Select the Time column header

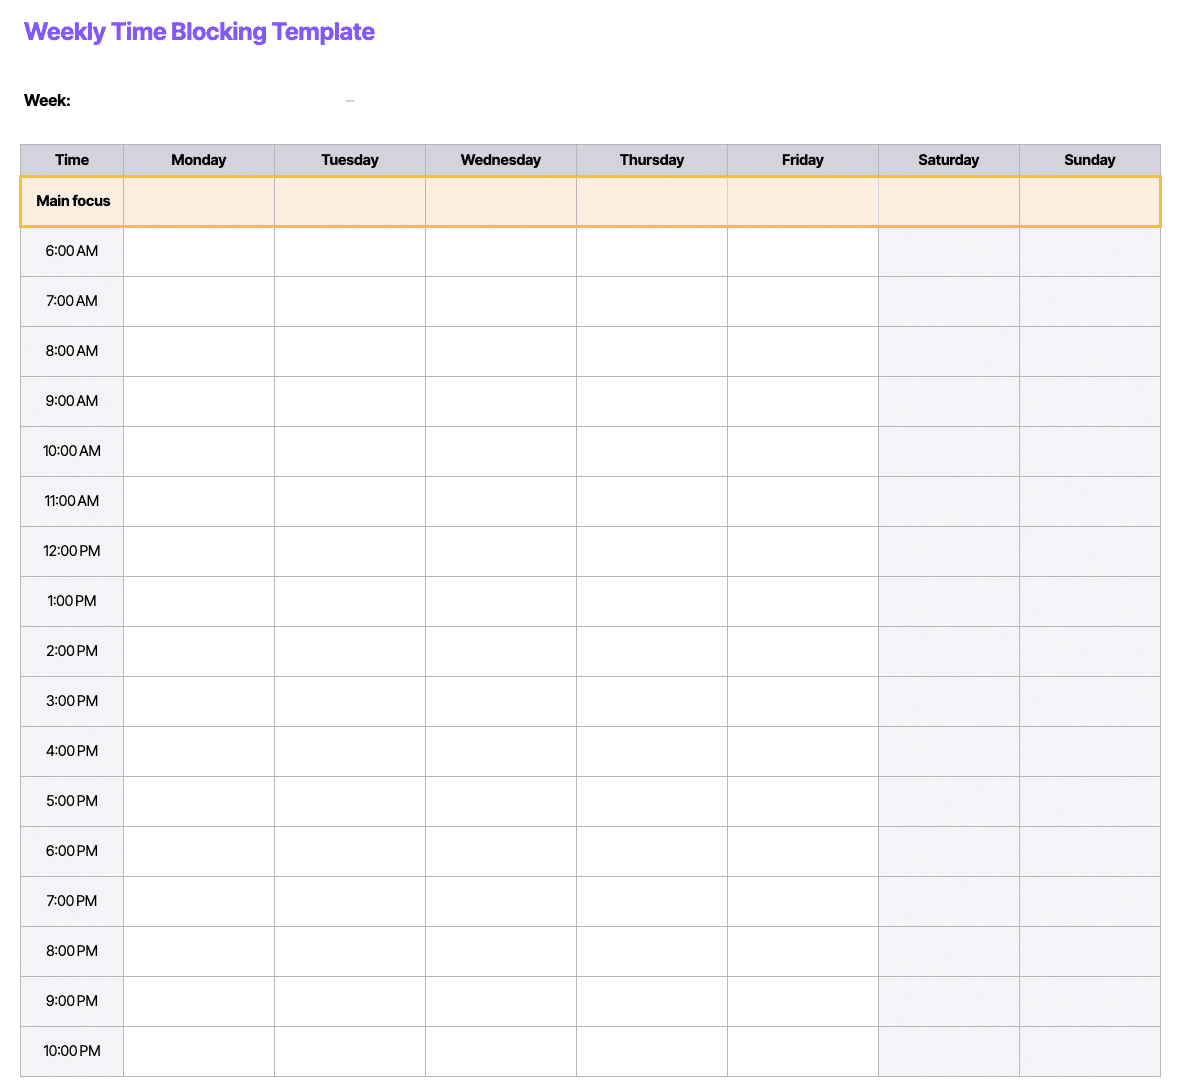(x=72, y=160)
